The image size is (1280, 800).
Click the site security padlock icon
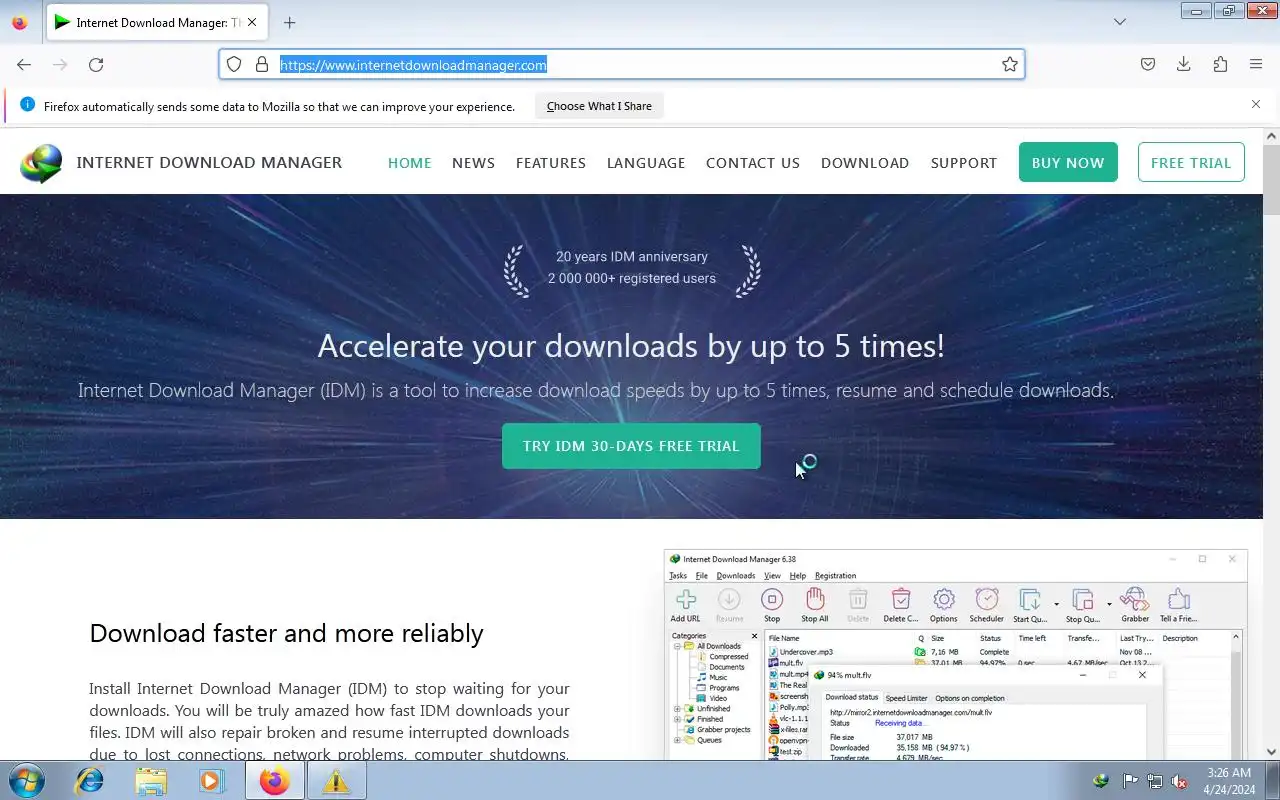[262, 64]
